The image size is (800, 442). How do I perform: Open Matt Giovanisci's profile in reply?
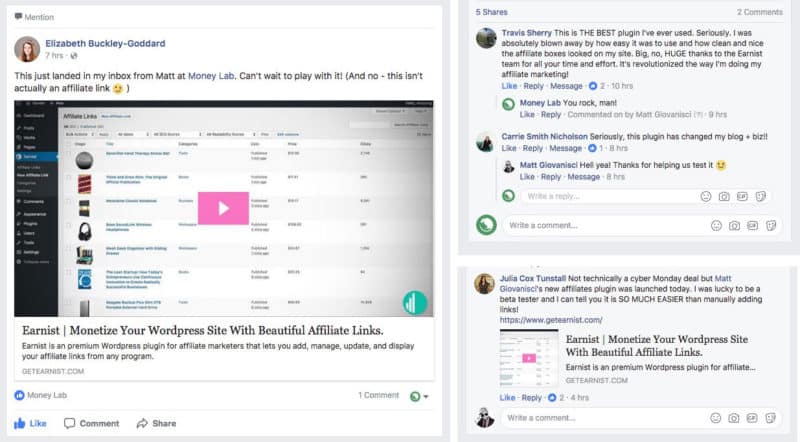point(548,165)
